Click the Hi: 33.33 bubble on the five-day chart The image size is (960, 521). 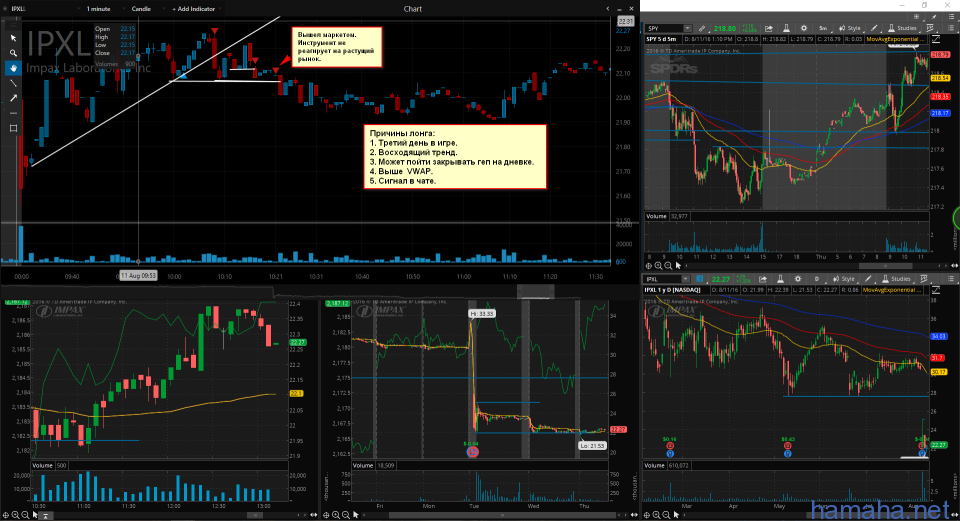pos(482,313)
